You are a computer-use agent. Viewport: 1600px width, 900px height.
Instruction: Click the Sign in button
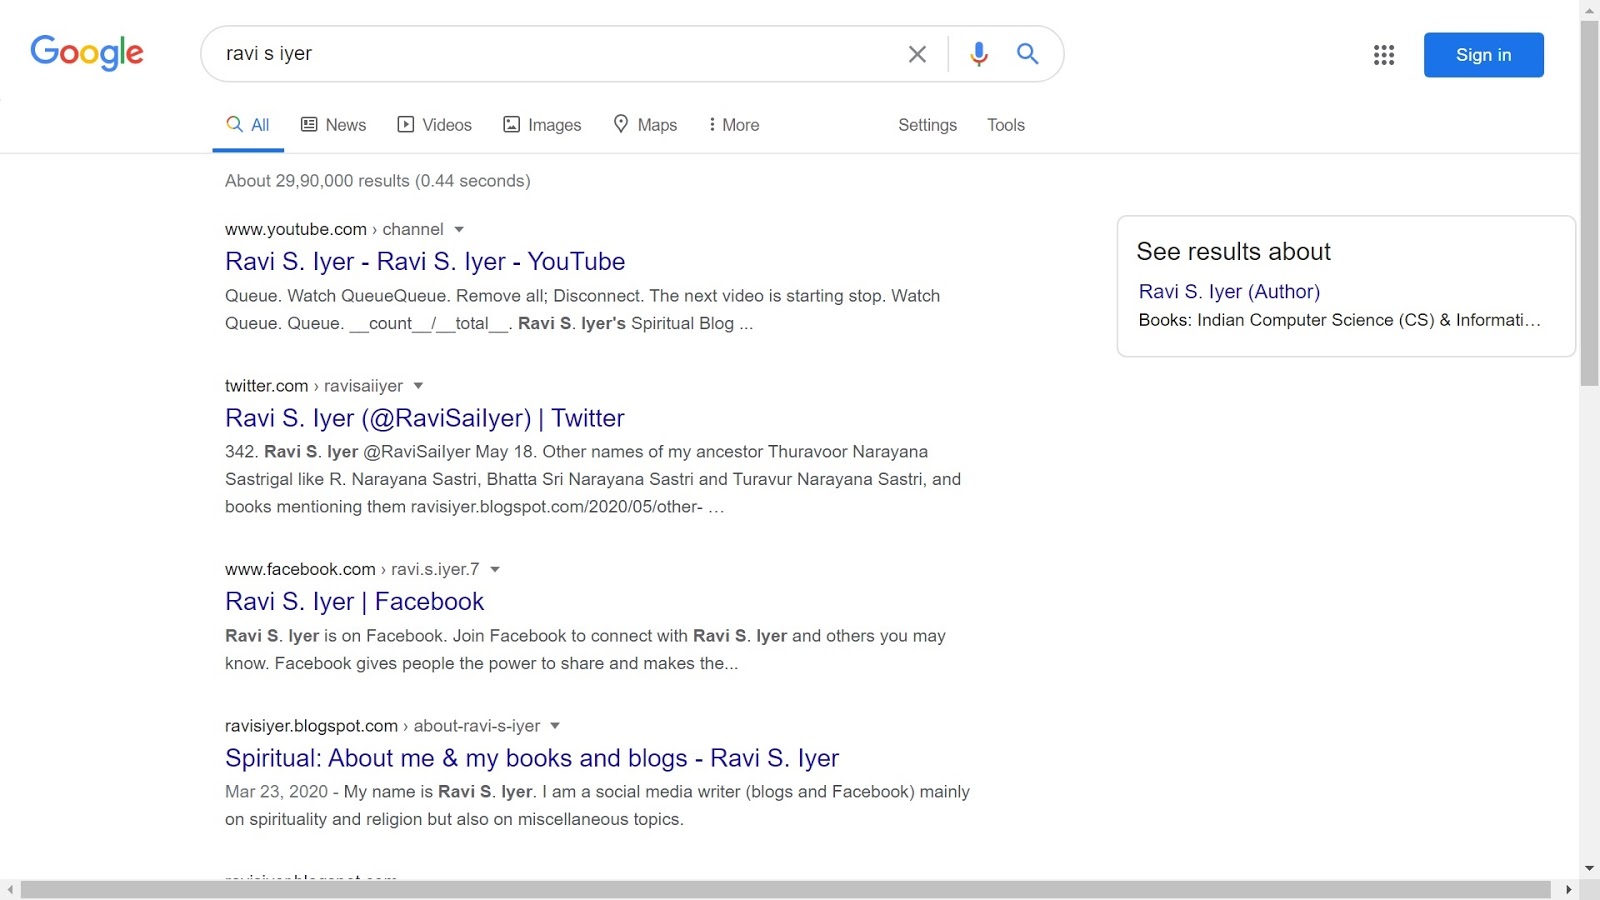coord(1483,55)
